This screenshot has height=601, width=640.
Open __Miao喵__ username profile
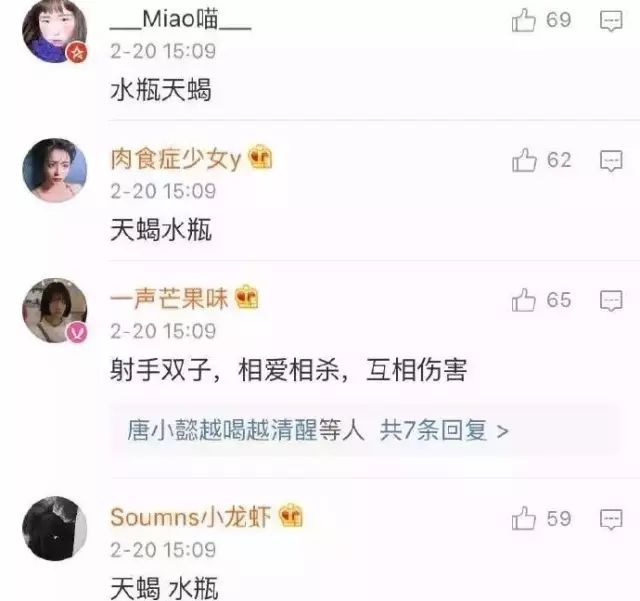180,20
